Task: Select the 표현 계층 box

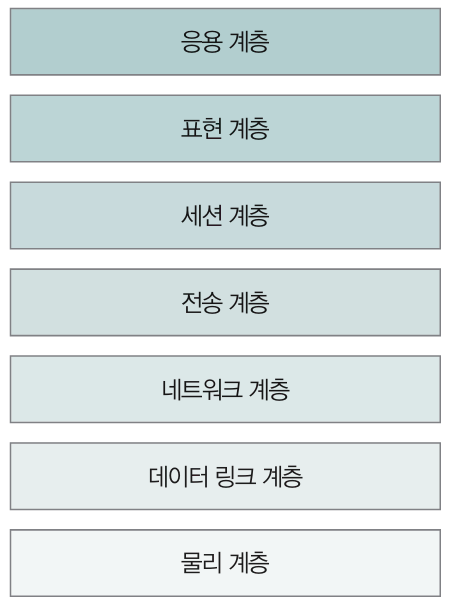Action: (225, 129)
